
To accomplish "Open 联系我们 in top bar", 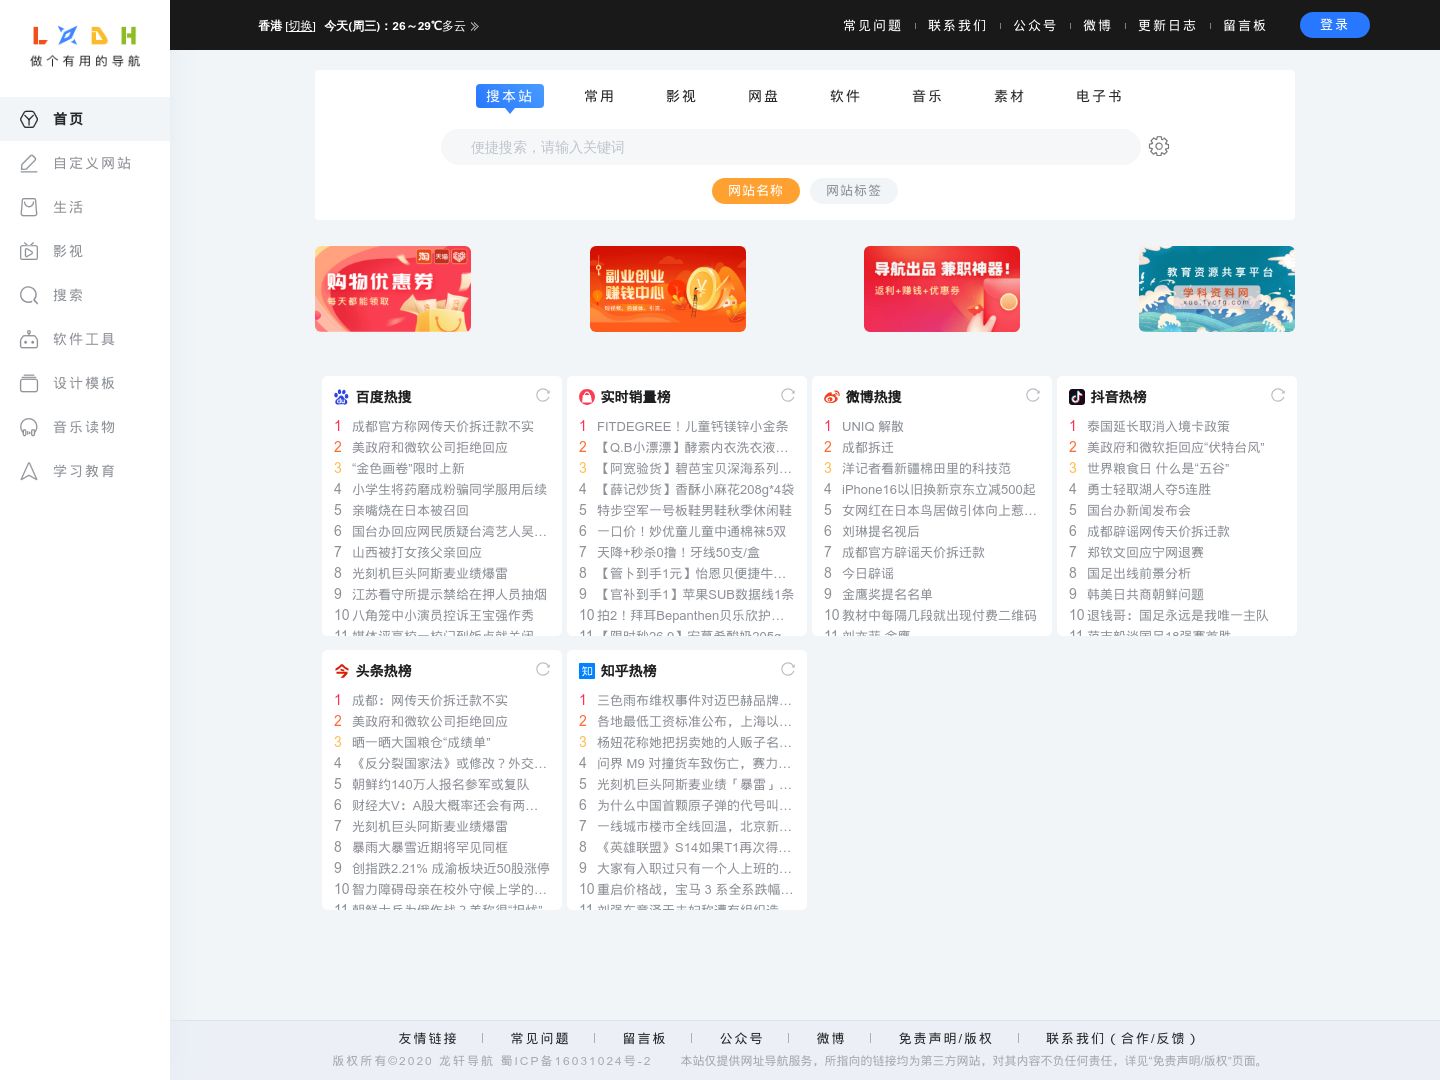I will click(957, 26).
